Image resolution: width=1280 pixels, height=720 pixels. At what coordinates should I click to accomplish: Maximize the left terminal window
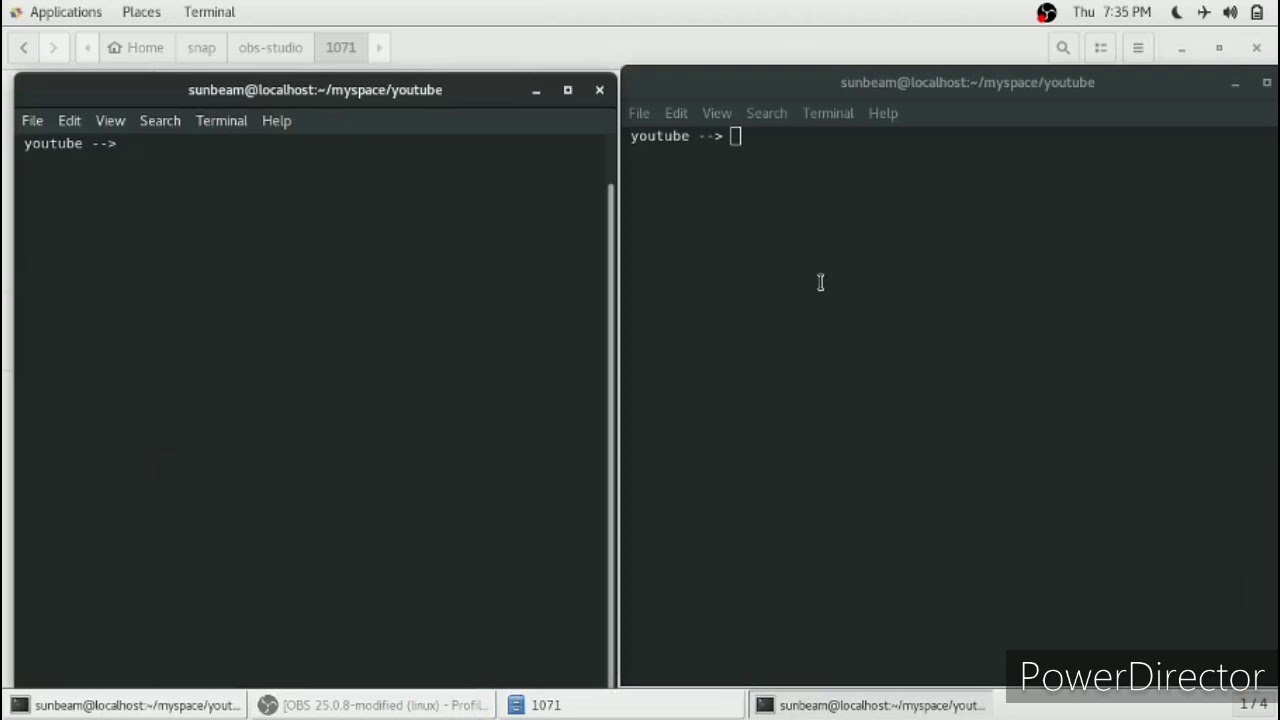[568, 90]
